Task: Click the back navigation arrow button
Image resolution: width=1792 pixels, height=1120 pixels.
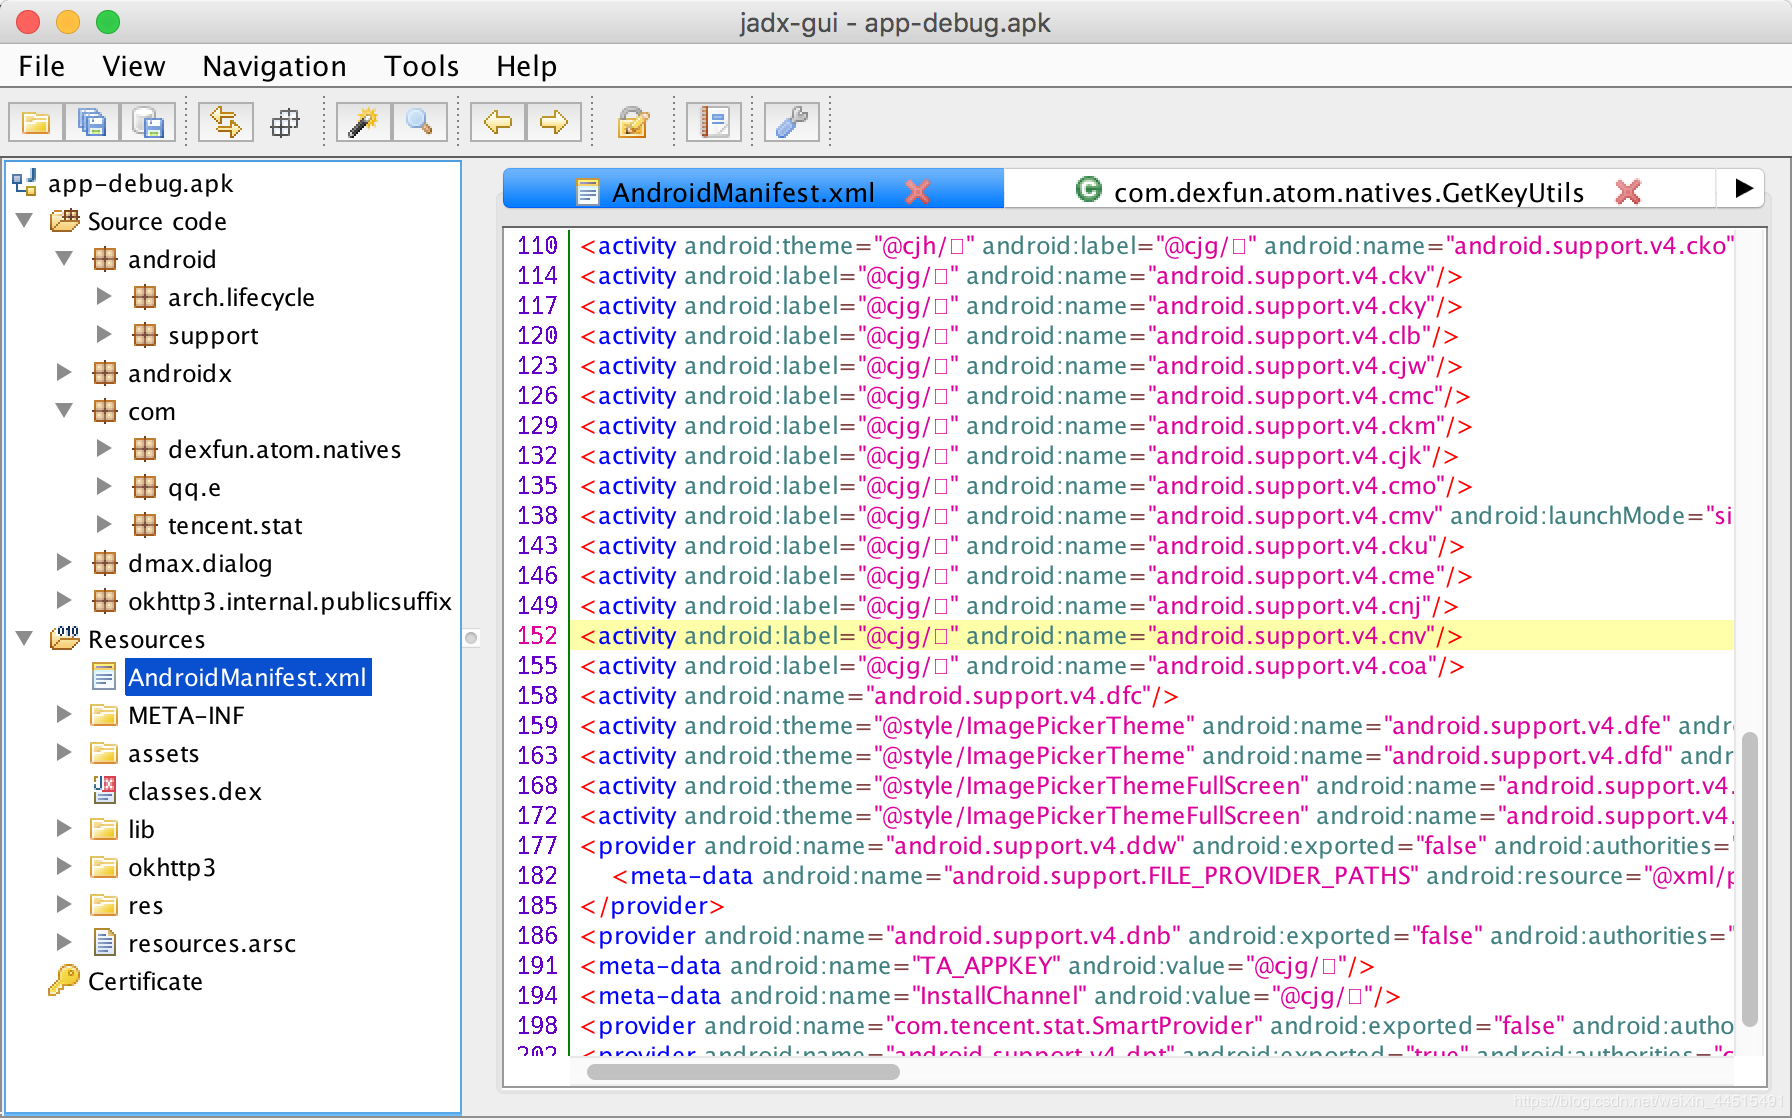Action: click(x=498, y=123)
